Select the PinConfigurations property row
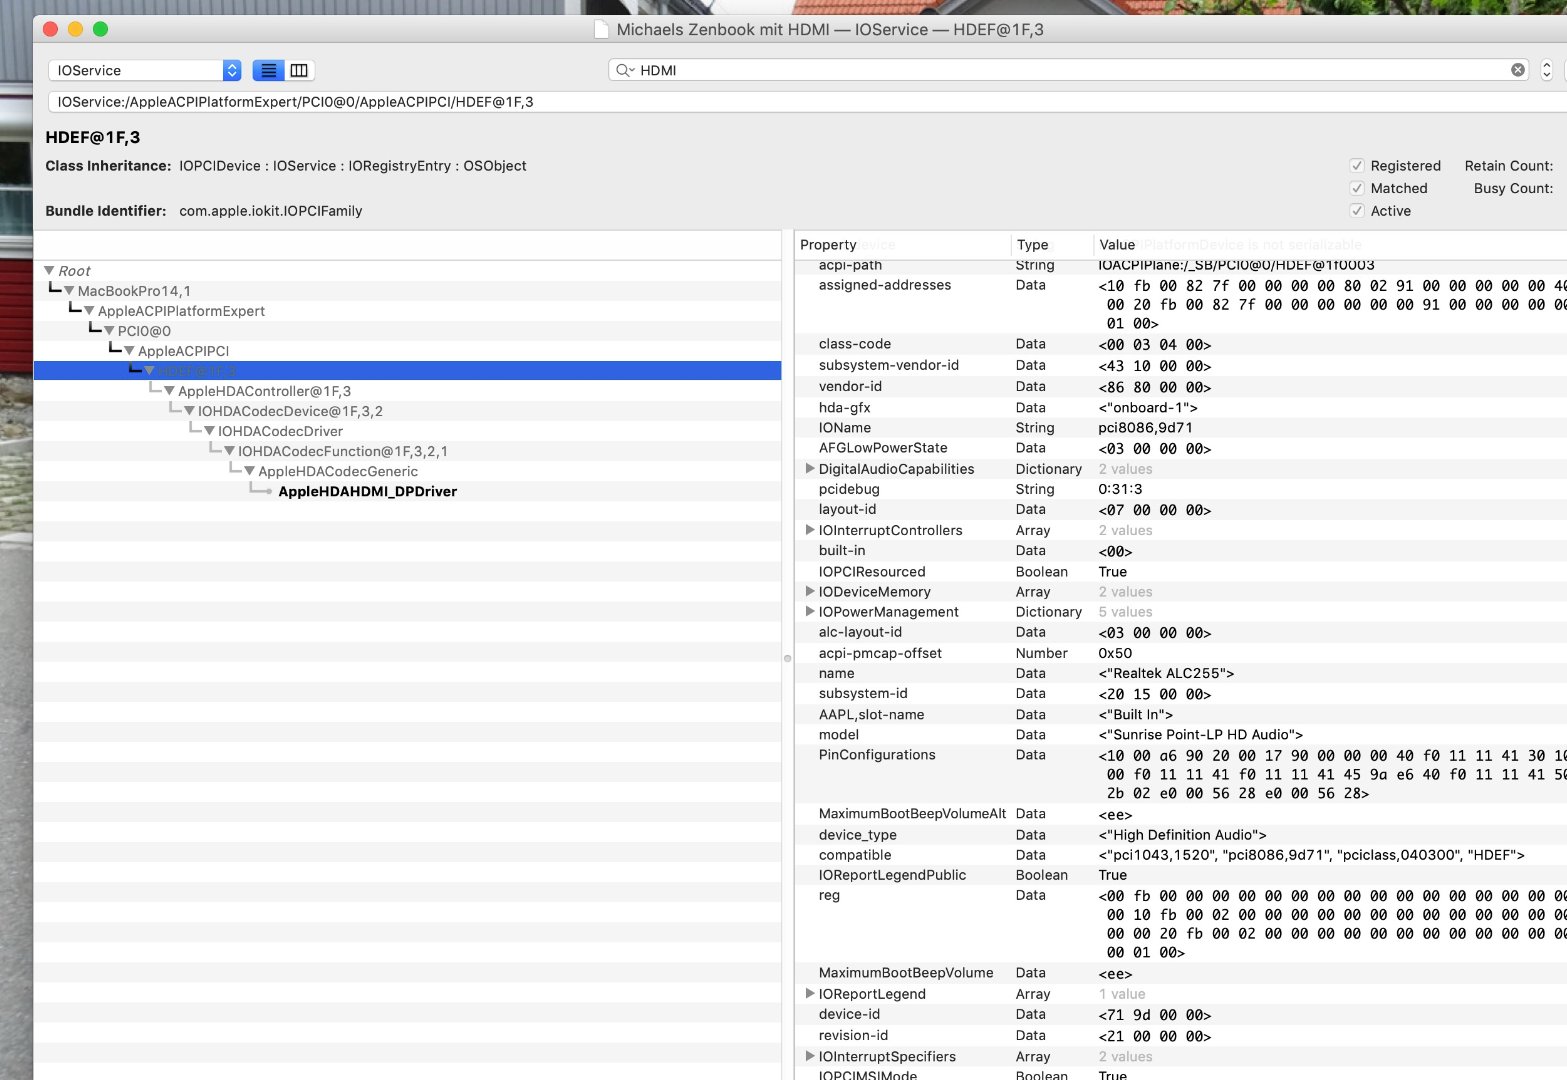The width and height of the screenshot is (1567, 1080). pyautogui.click(x=1181, y=774)
